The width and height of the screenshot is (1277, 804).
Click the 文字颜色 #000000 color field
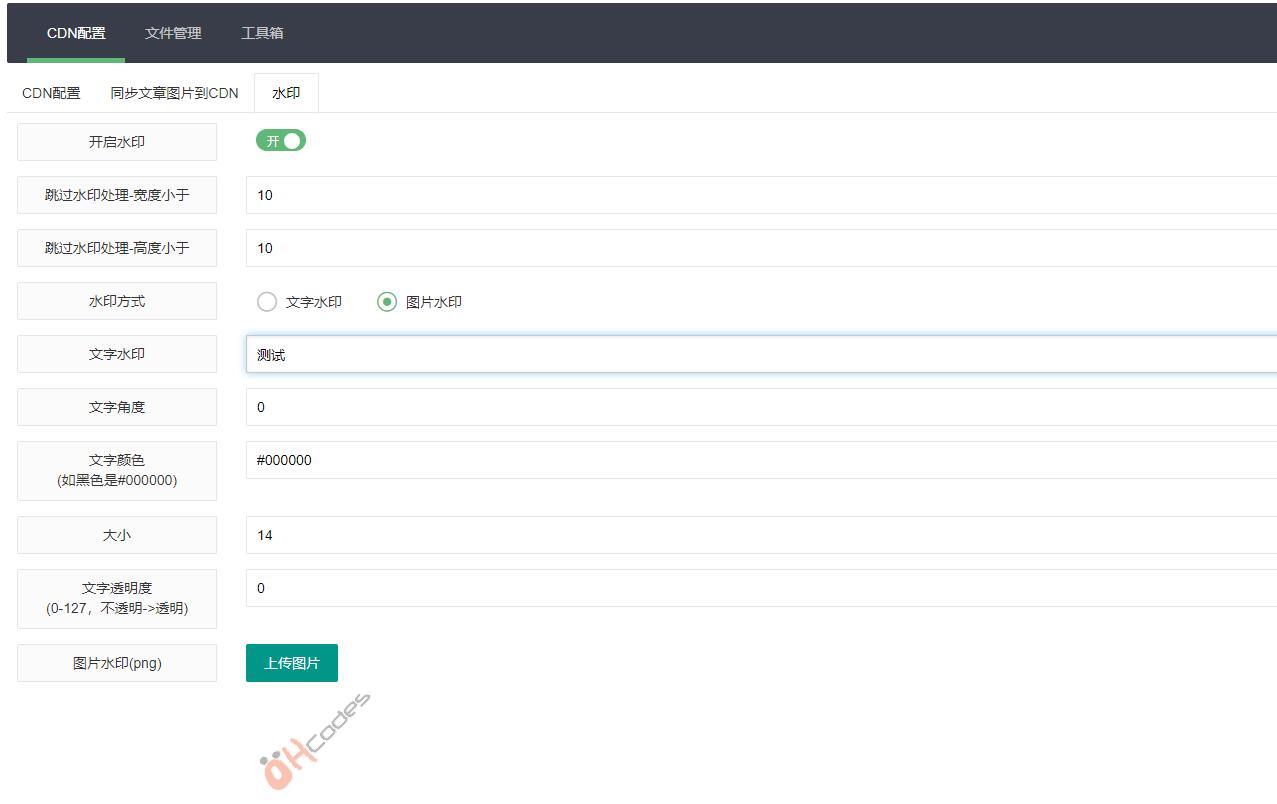[760, 460]
